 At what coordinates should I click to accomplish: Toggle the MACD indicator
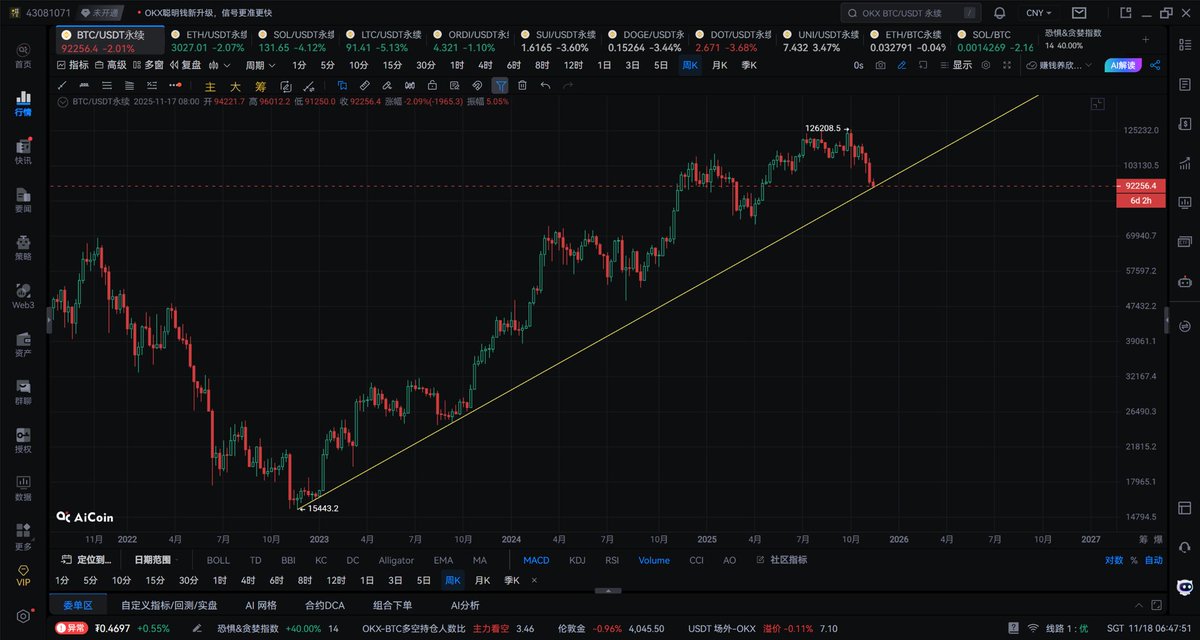click(536, 560)
